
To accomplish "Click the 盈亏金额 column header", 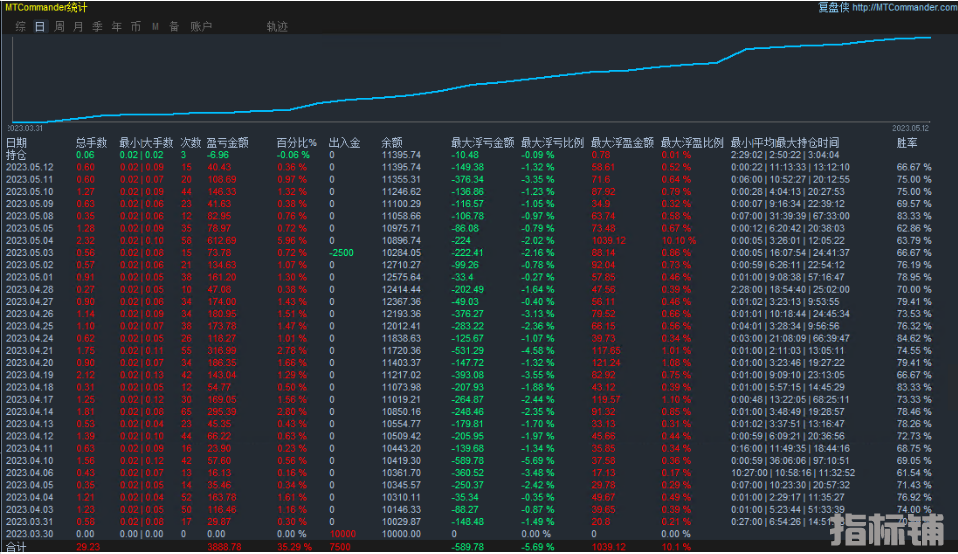I will click(227, 143).
